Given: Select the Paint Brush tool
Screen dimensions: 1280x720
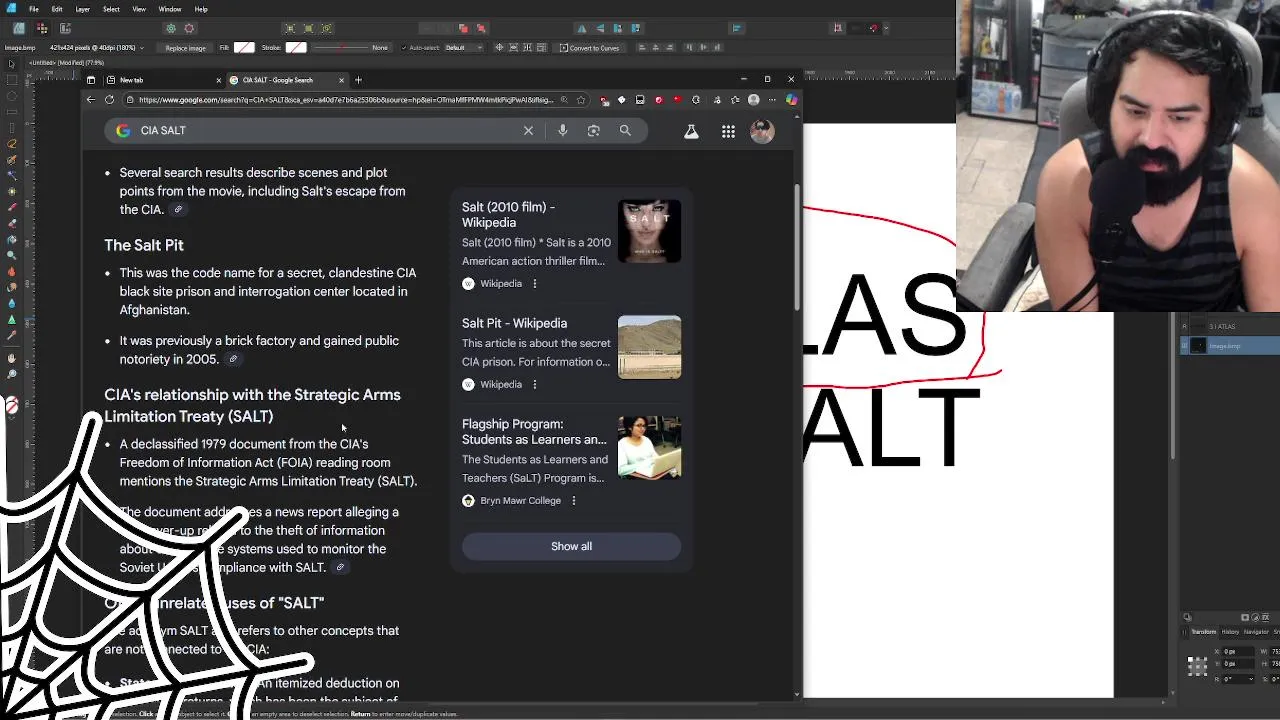Looking at the screenshot, I should 12,207.
